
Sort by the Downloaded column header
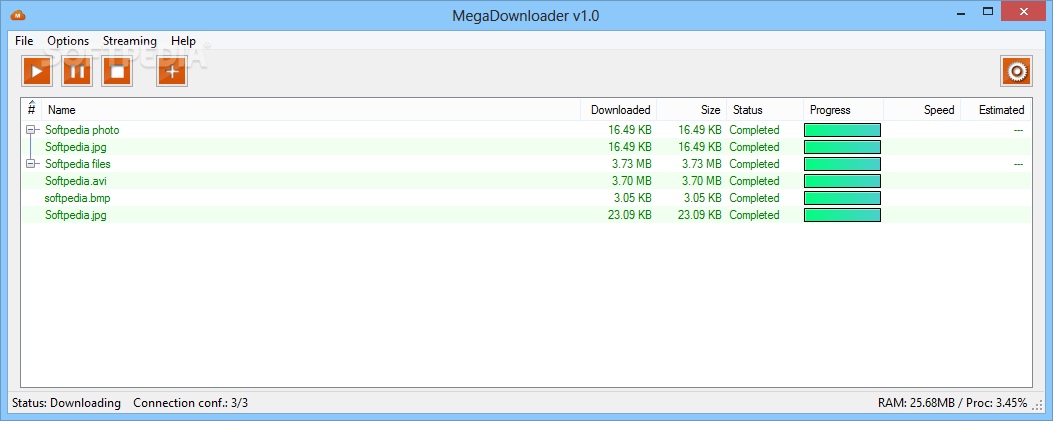click(x=619, y=109)
